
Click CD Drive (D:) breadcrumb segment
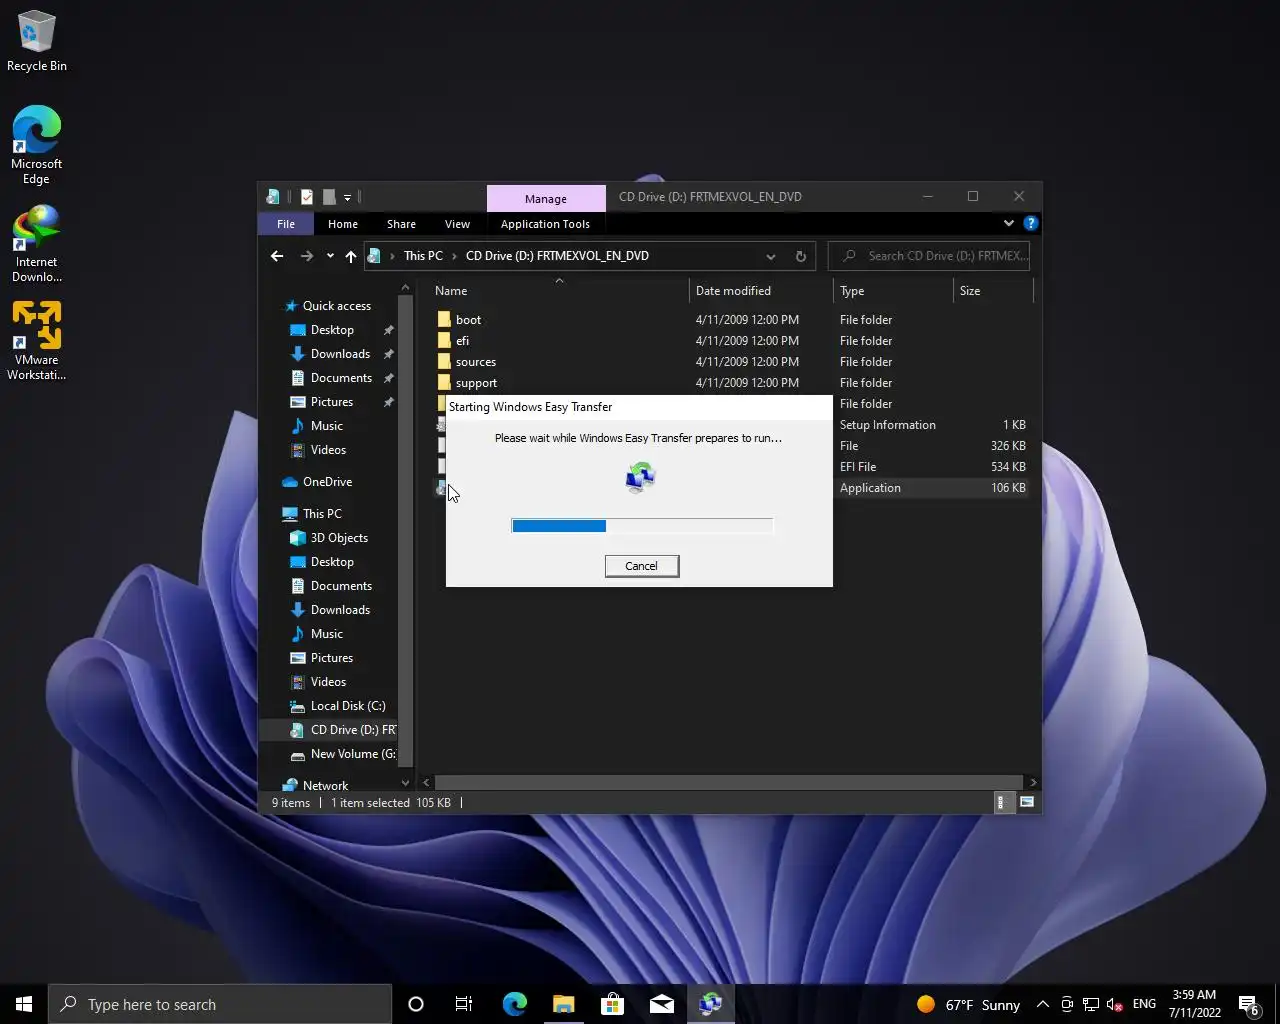557,256
